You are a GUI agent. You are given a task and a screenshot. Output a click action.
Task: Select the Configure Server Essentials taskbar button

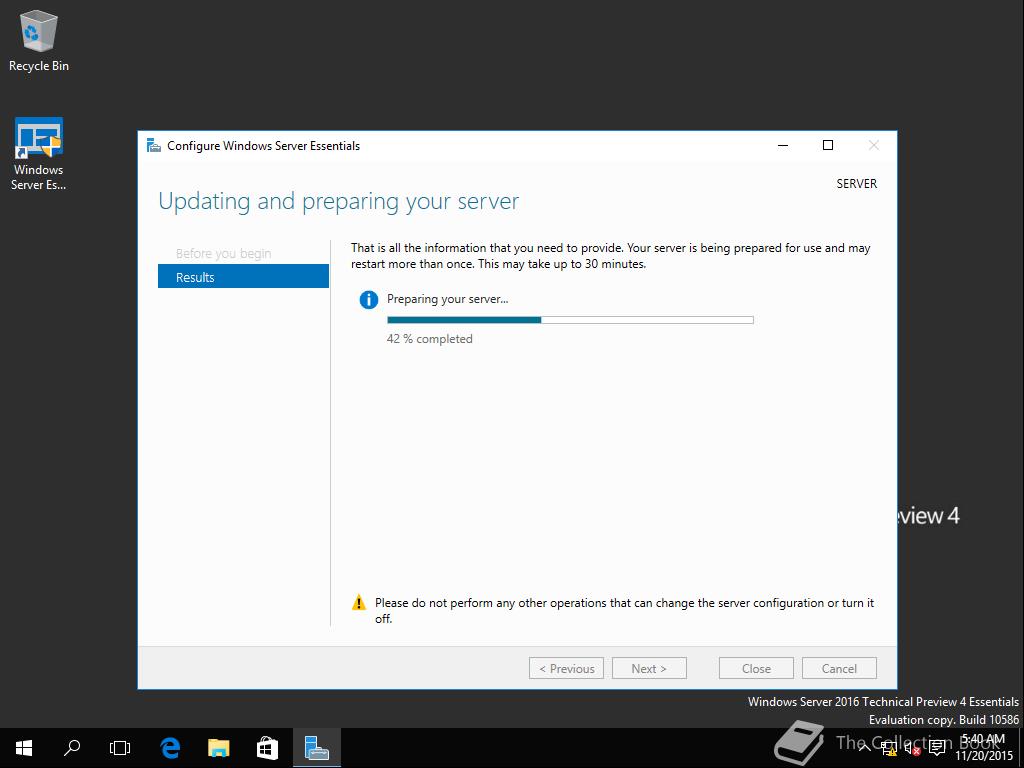317,748
